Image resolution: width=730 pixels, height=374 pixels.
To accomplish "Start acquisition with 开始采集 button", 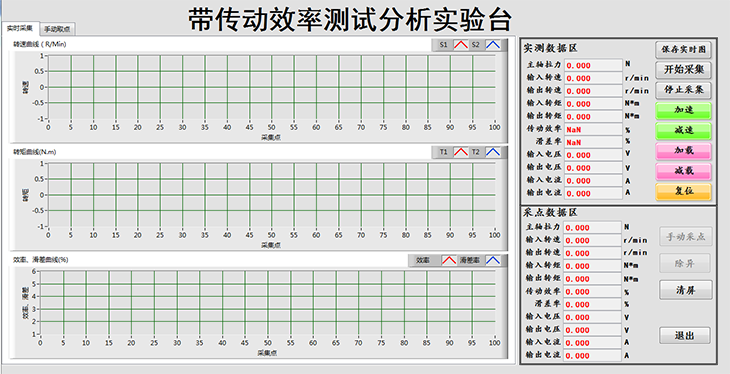I will coord(683,69).
